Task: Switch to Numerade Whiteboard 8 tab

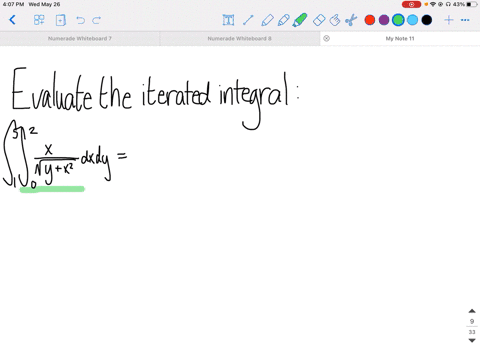Action: coord(240,39)
